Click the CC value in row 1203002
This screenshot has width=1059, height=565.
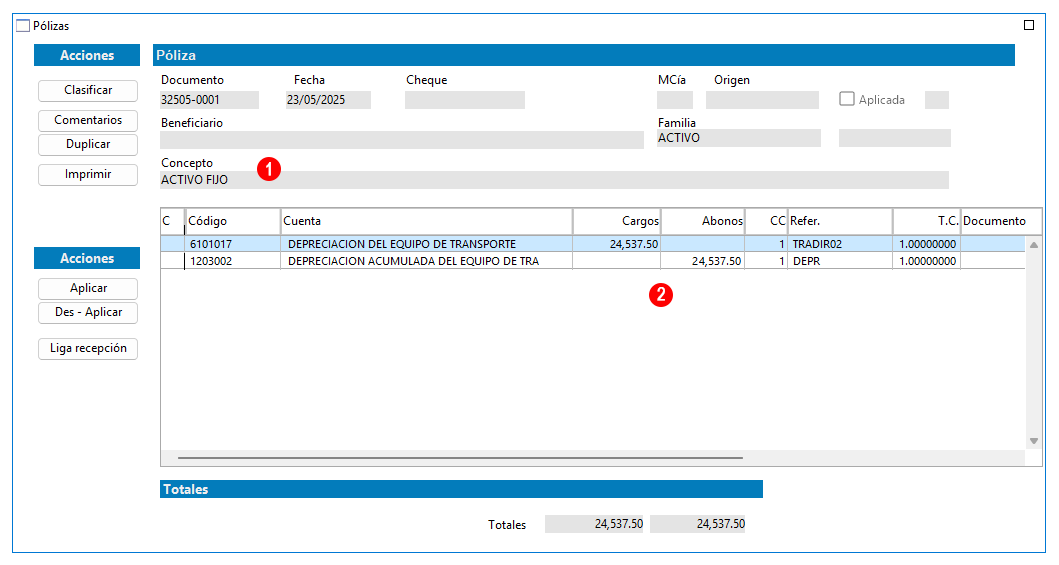click(767, 261)
